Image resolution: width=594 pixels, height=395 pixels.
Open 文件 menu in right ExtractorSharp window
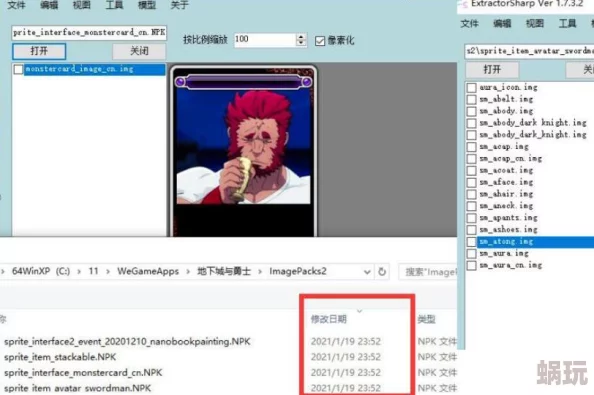coord(470,23)
